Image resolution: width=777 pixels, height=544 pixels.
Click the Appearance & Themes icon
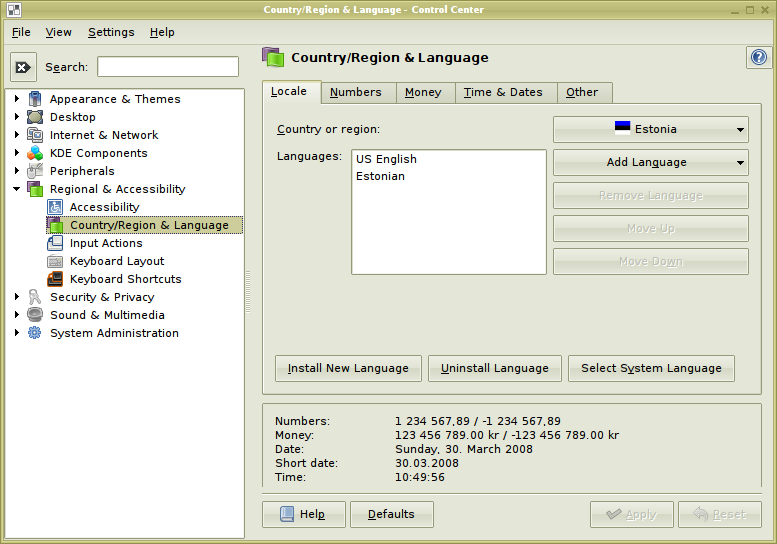tap(35, 99)
